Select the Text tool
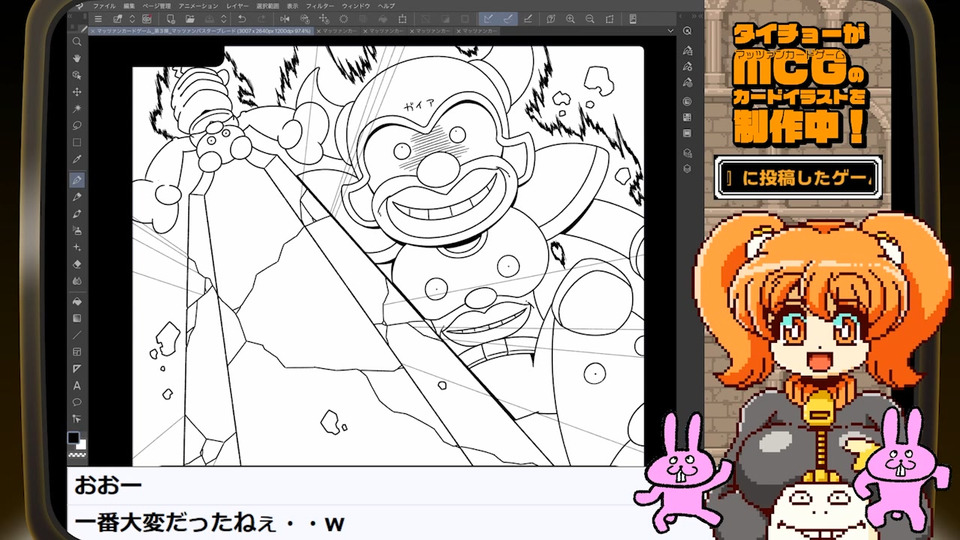 [77, 386]
